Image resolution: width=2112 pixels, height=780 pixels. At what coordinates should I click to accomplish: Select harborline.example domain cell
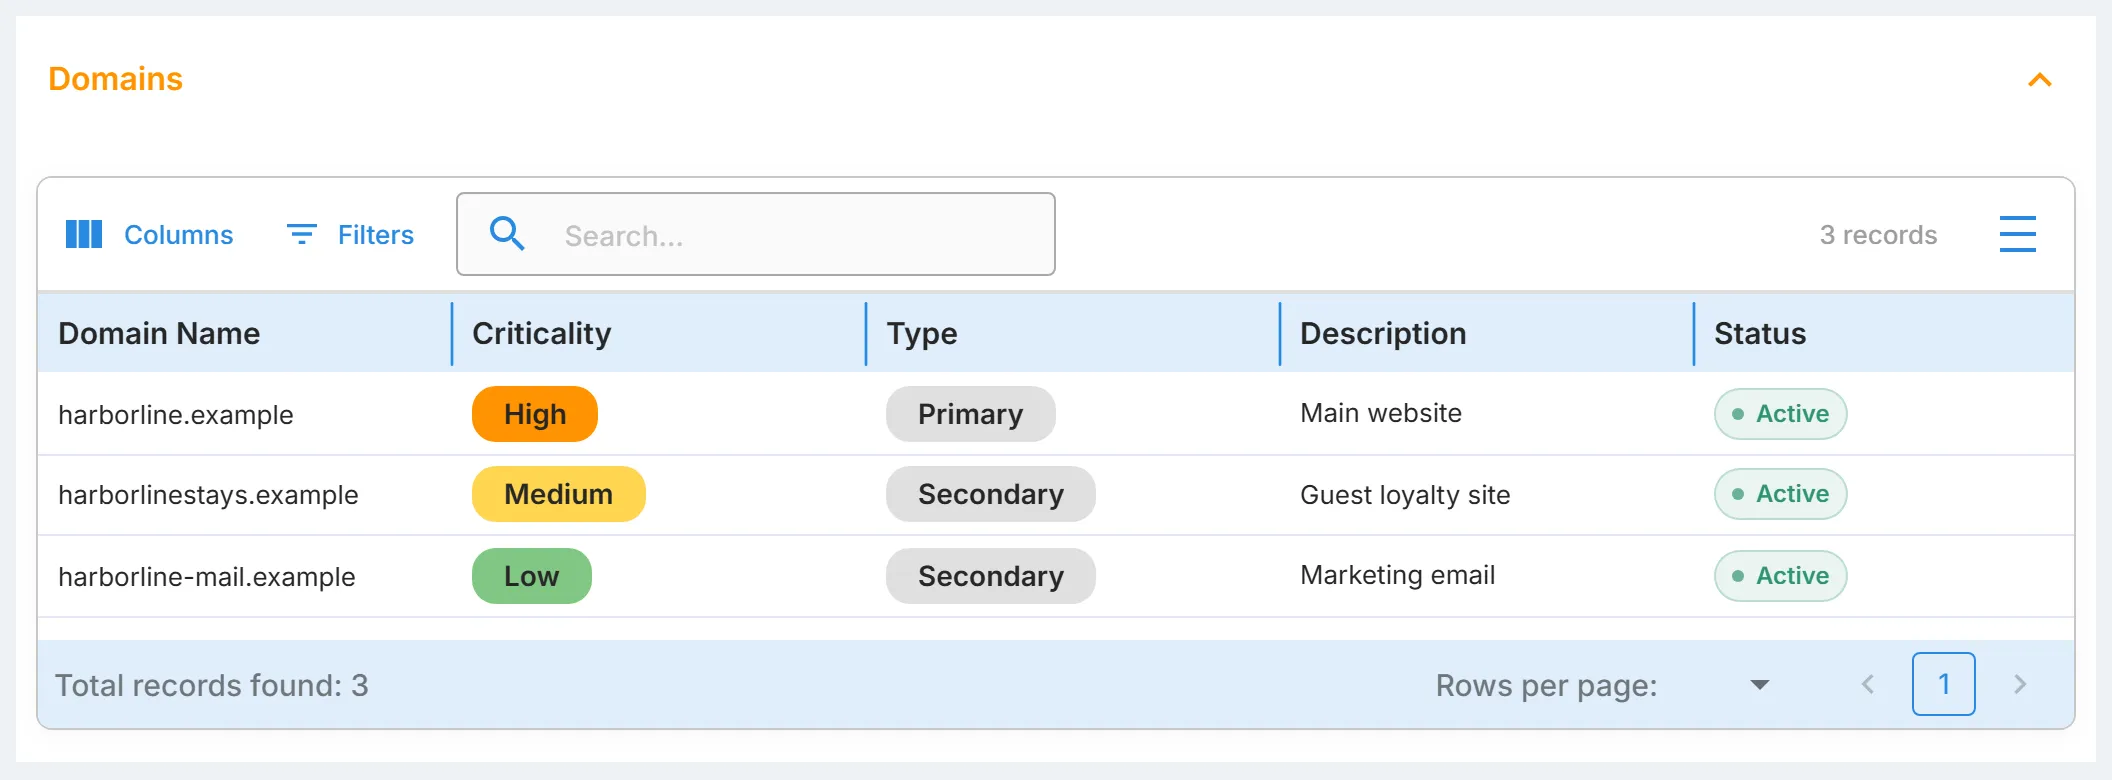pyautogui.click(x=176, y=414)
